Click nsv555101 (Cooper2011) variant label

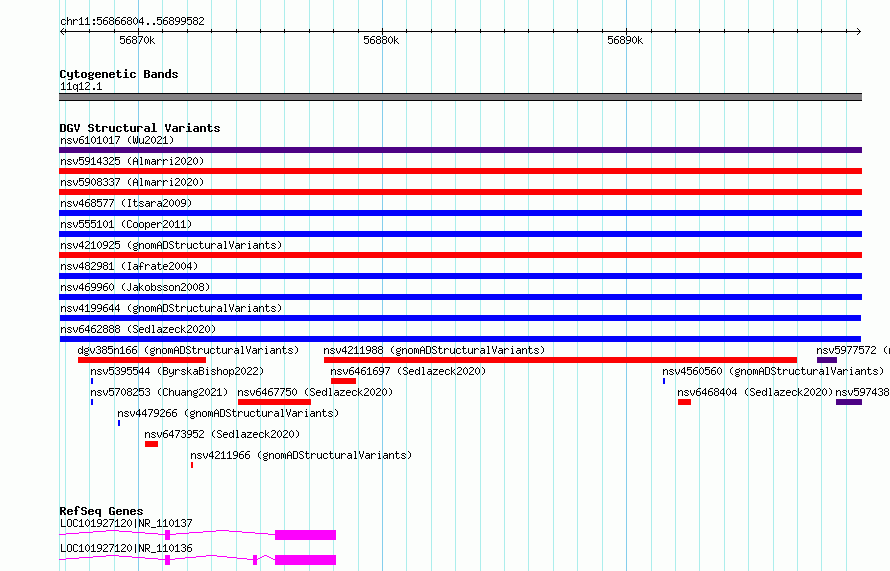[126, 224]
